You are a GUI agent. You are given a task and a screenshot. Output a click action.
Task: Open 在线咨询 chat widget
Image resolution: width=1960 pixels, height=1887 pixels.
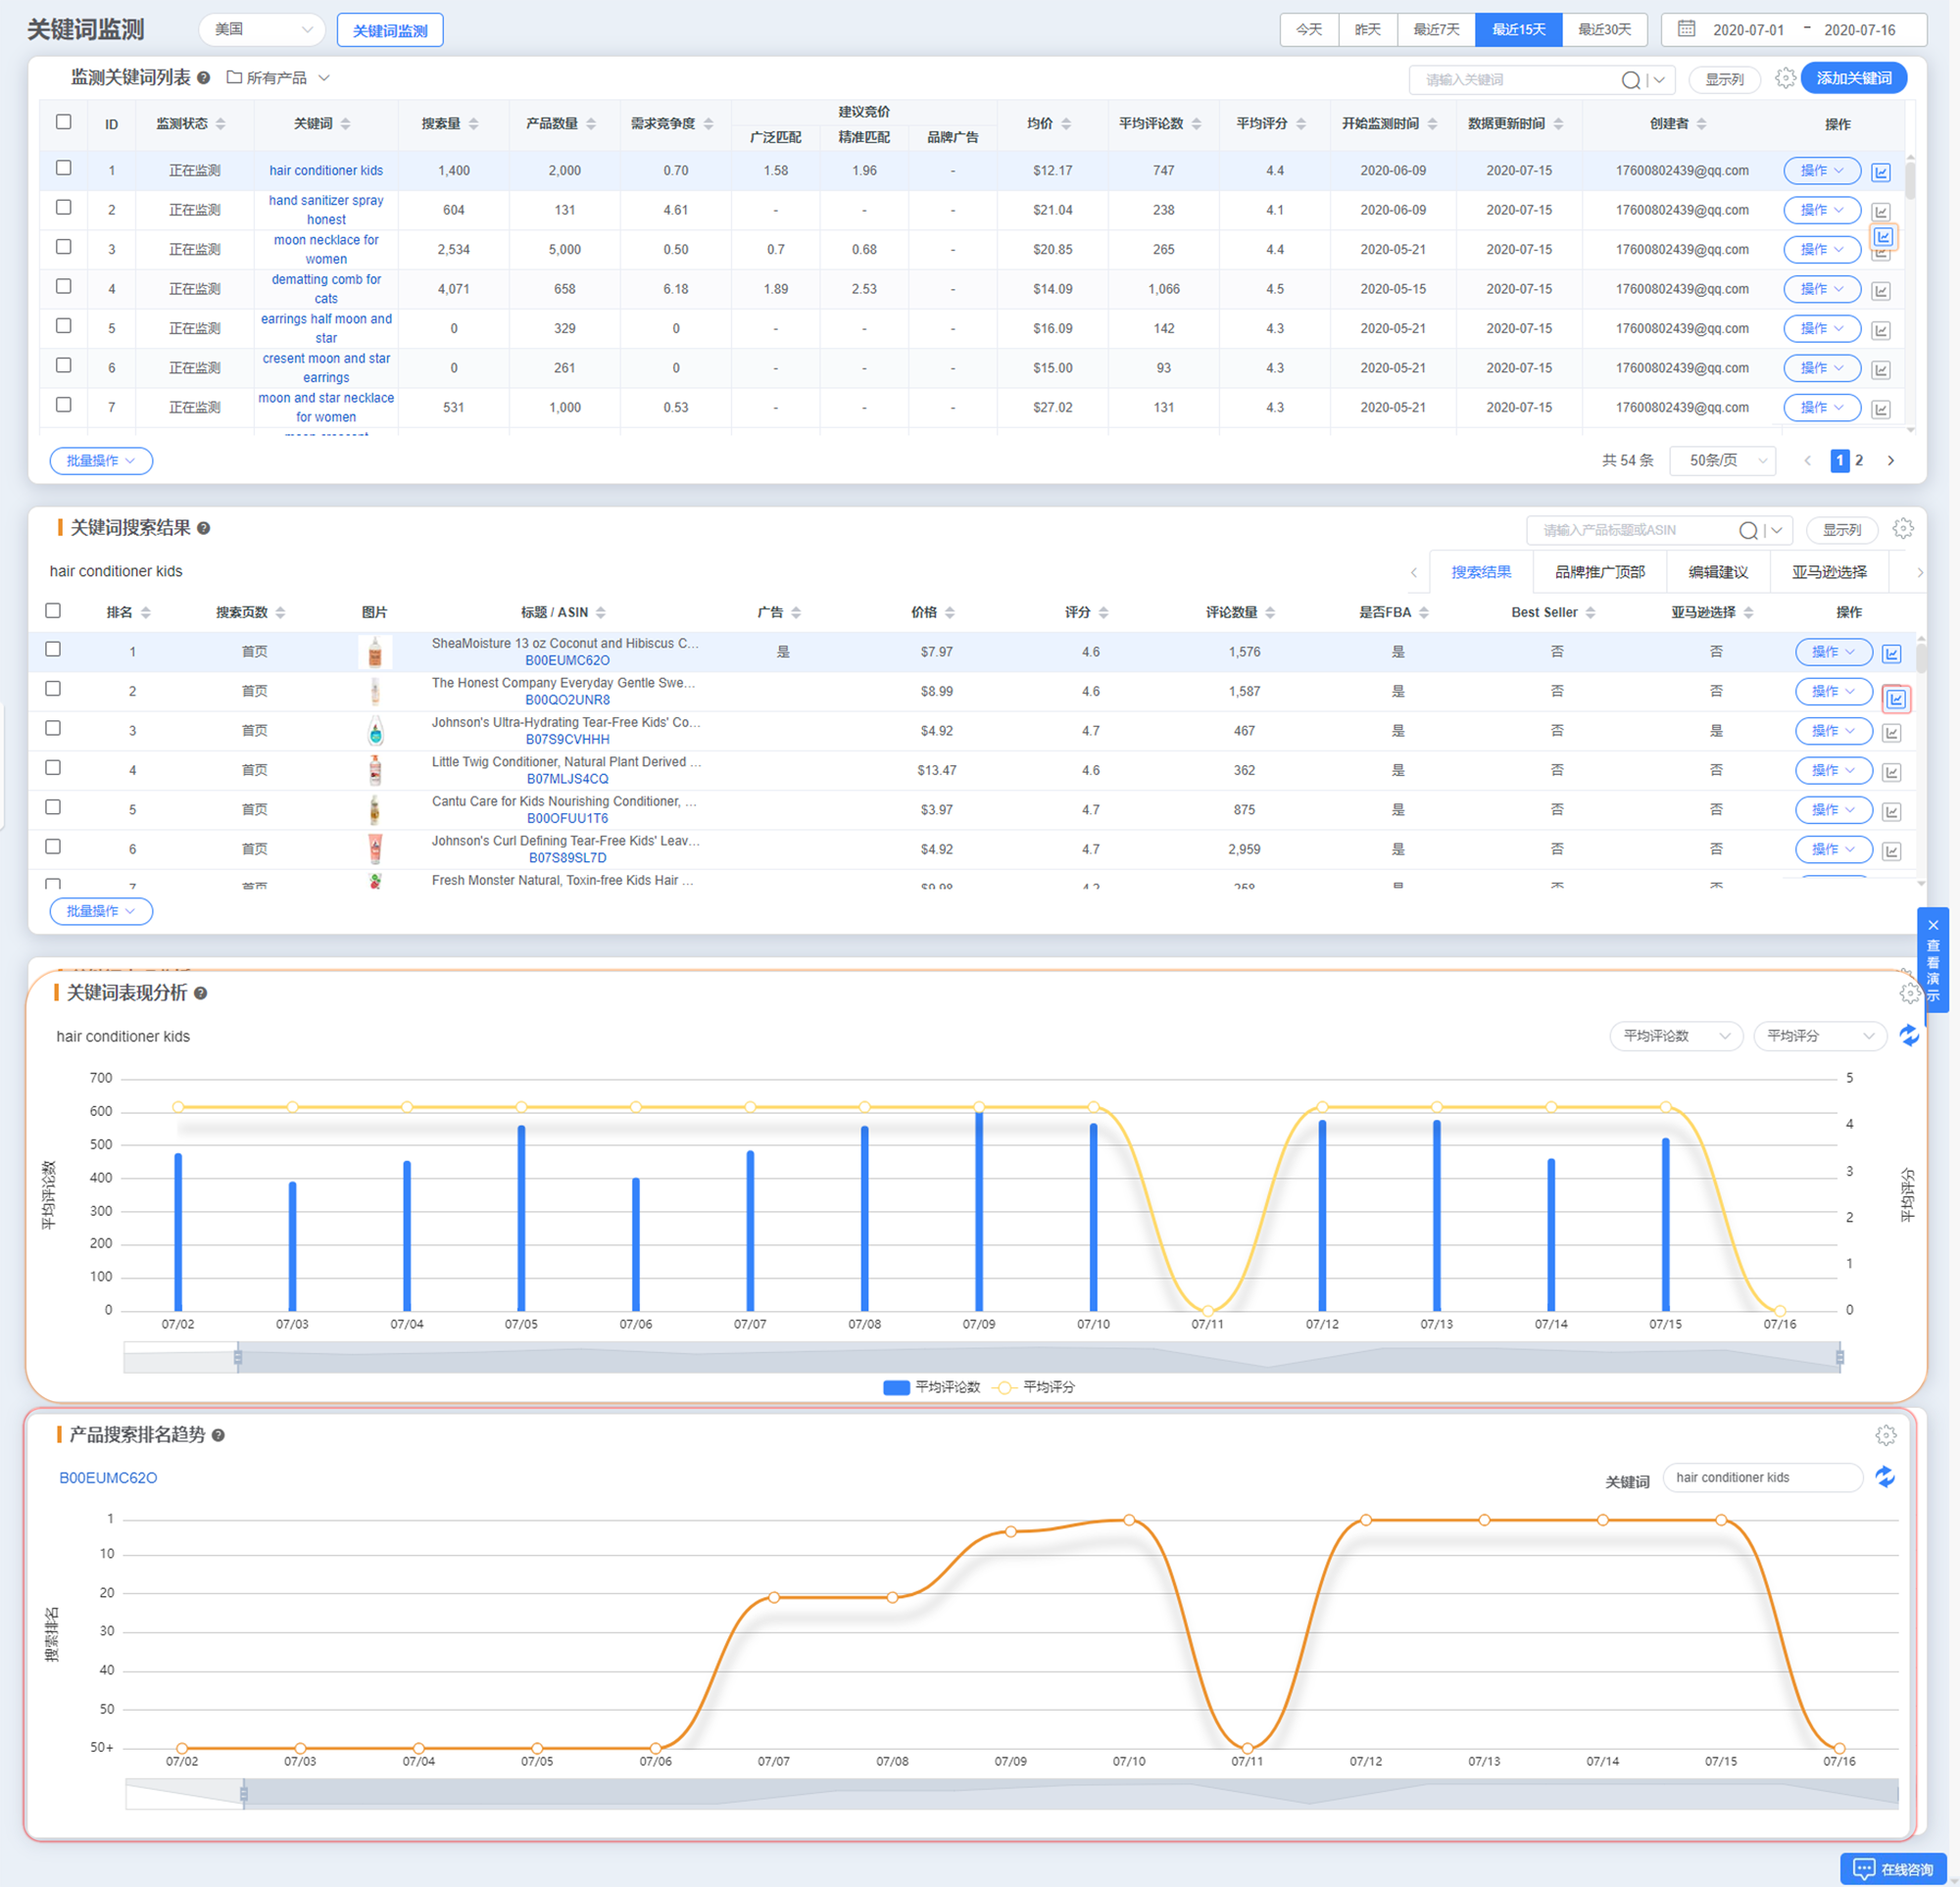pyautogui.click(x=1893, y=1868)
